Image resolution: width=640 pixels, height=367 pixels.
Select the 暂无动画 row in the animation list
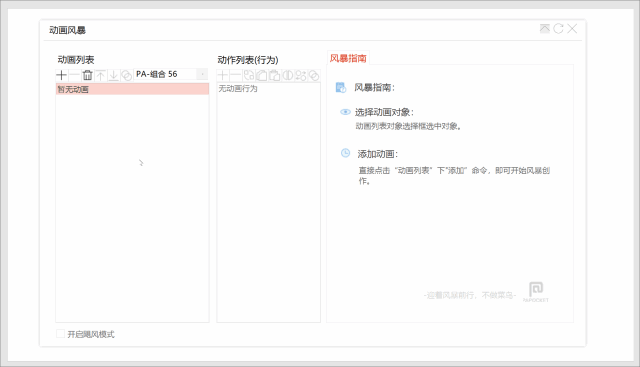click(x=132, y=89)
